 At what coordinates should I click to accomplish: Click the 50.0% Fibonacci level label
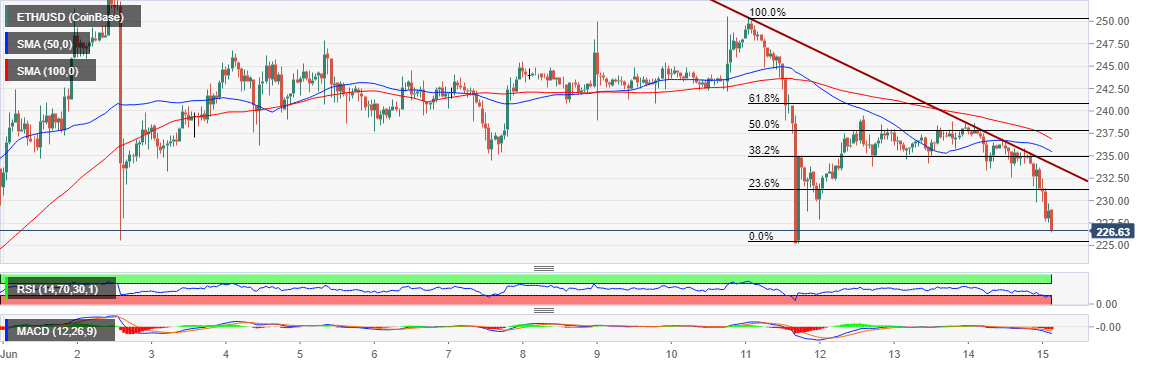coord(764,125)
